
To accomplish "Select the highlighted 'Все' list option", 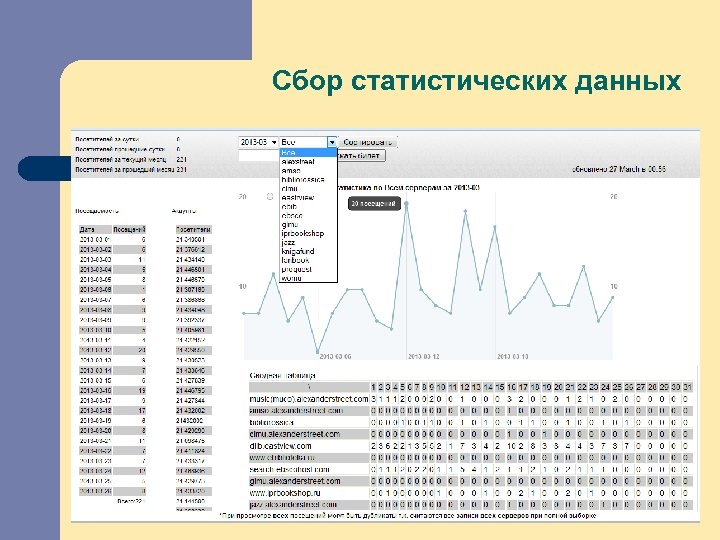I will pyautogui.click(x=308, y=152).
